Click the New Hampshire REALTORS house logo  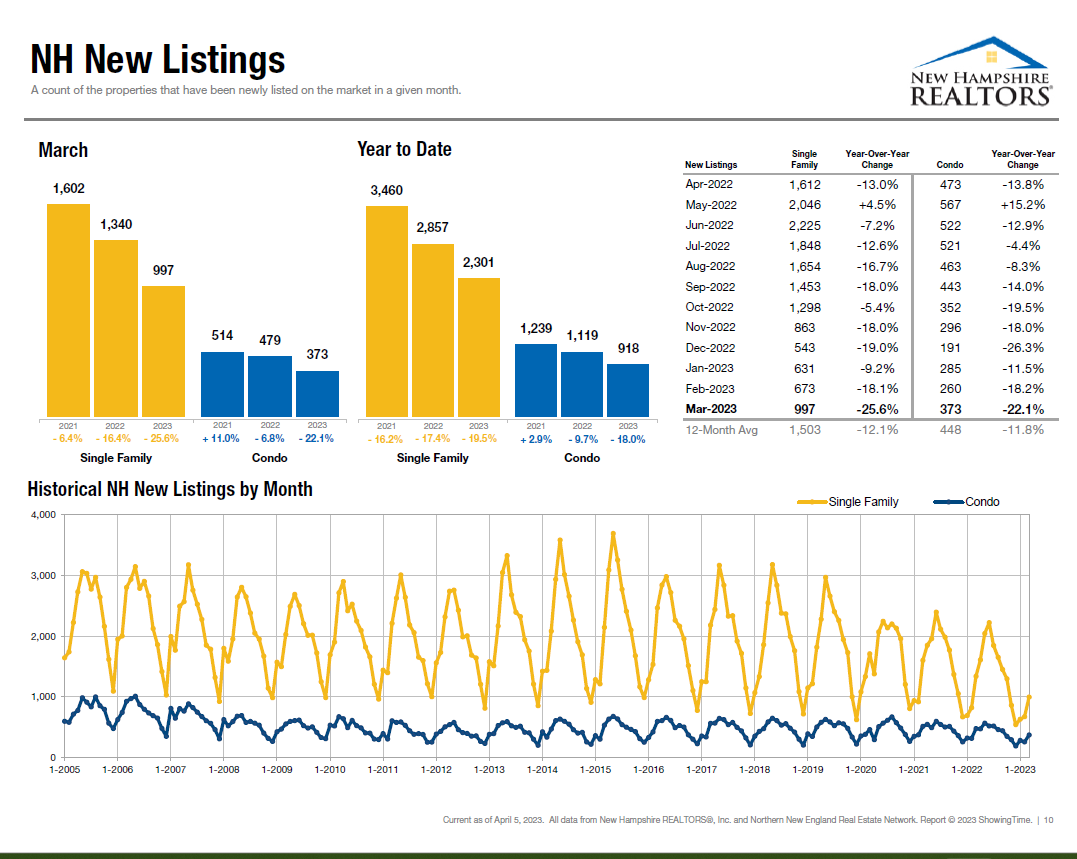979,72
